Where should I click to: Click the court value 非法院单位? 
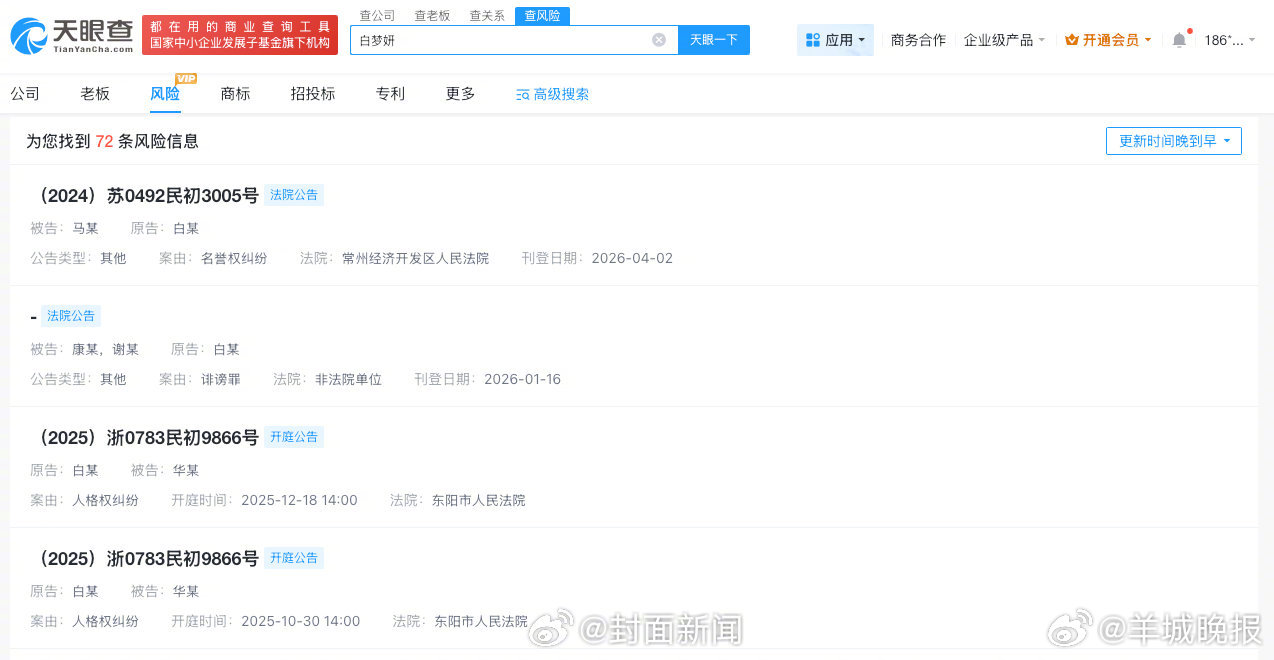point(348,379)
